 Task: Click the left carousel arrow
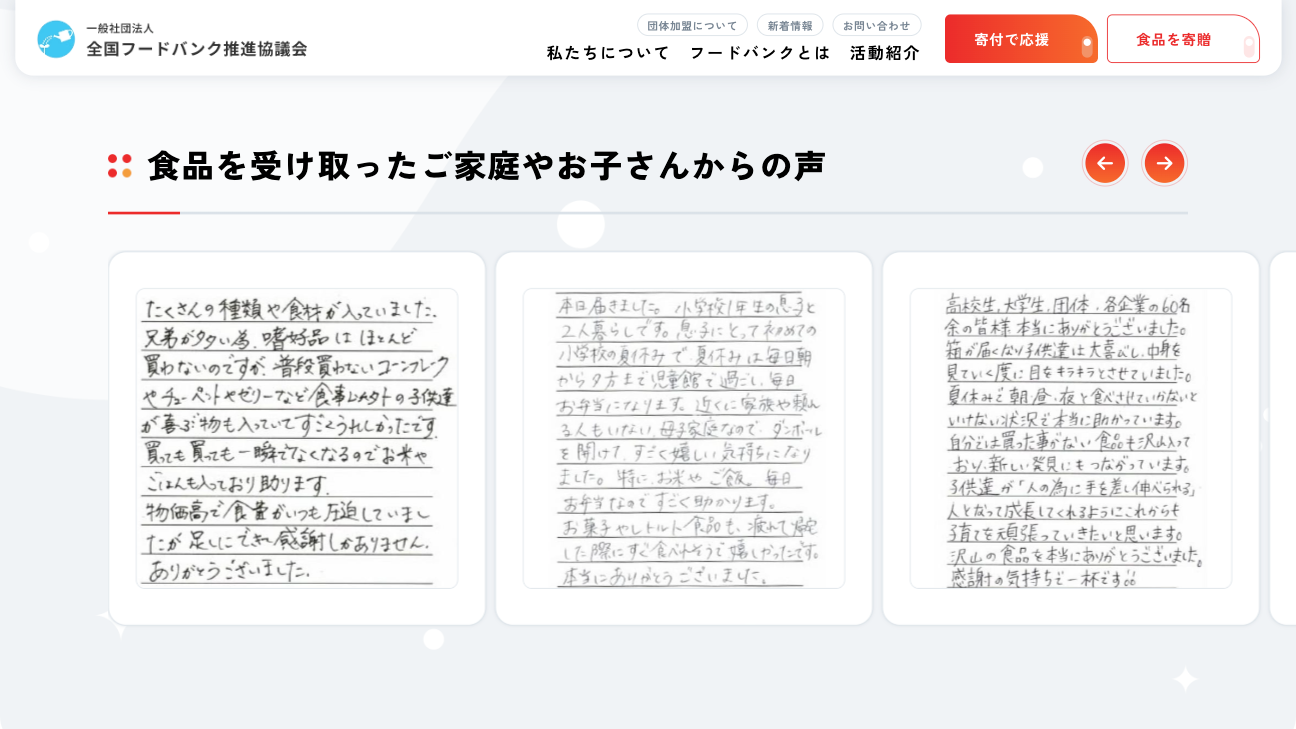tap(1105, 163)
